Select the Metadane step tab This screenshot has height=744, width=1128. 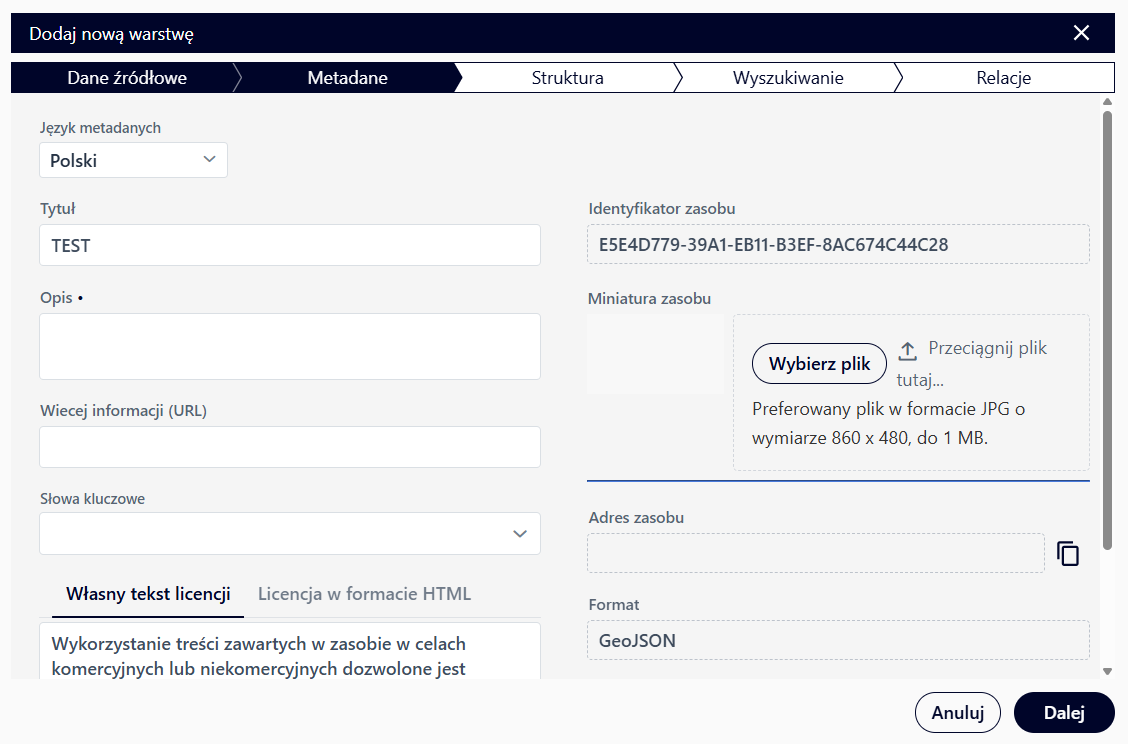point(347,78)
